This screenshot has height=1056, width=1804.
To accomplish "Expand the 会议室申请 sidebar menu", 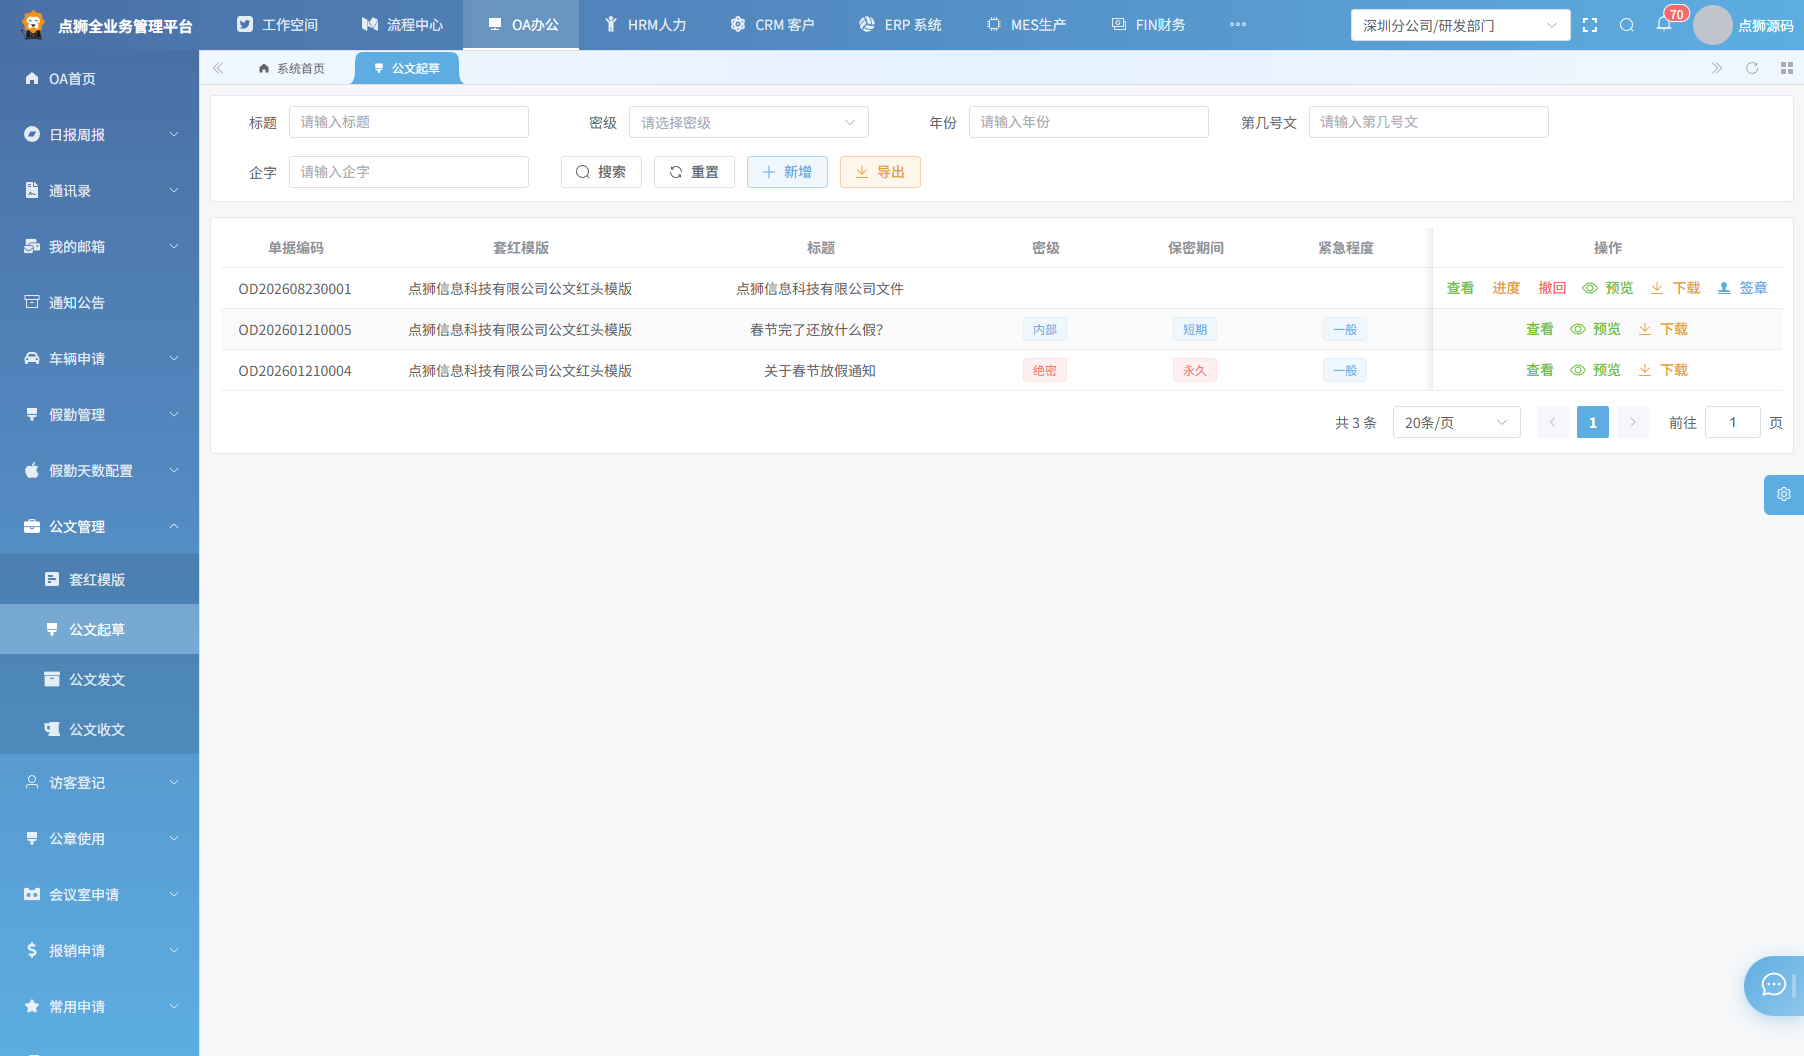I will click(99, 894).
